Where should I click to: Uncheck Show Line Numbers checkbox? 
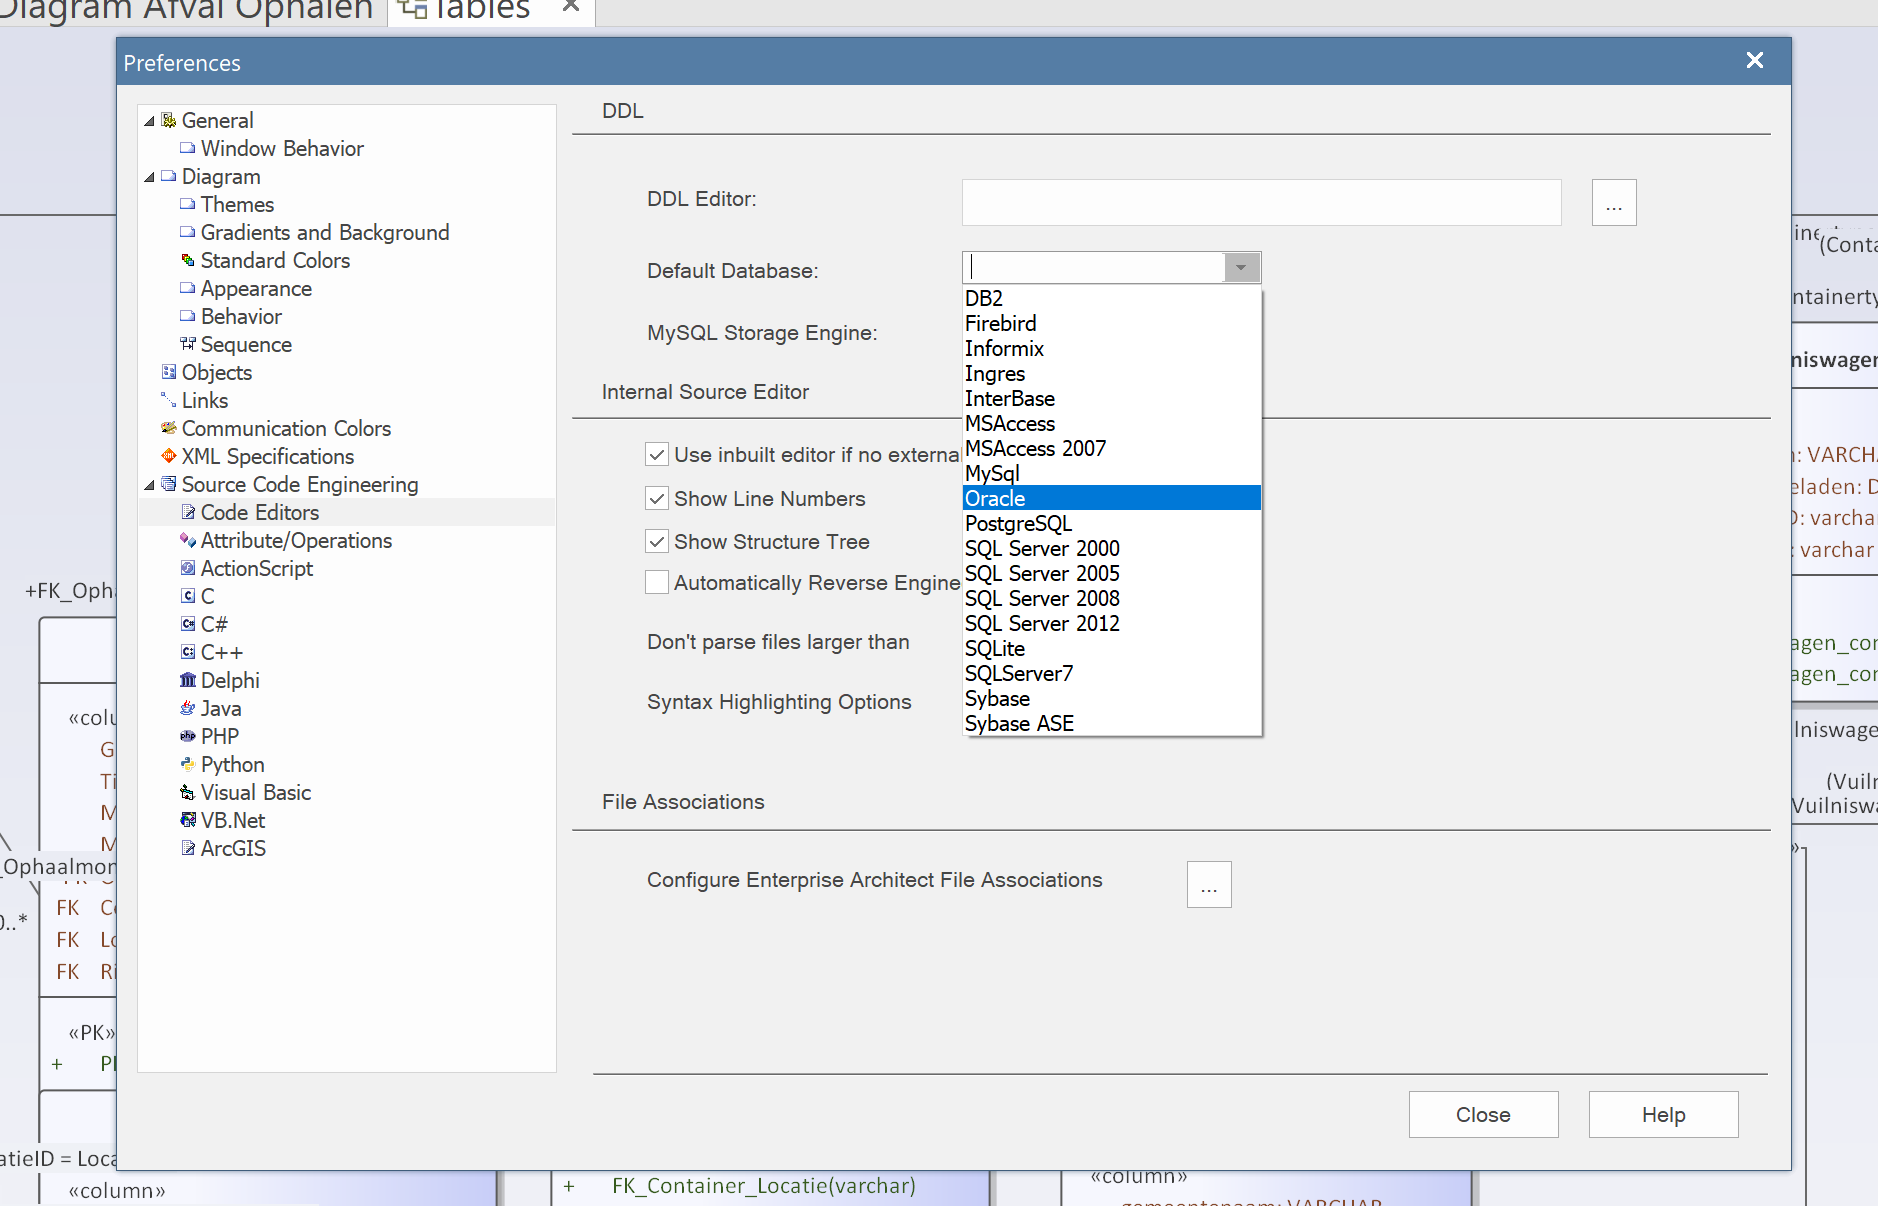pos(657,498)
